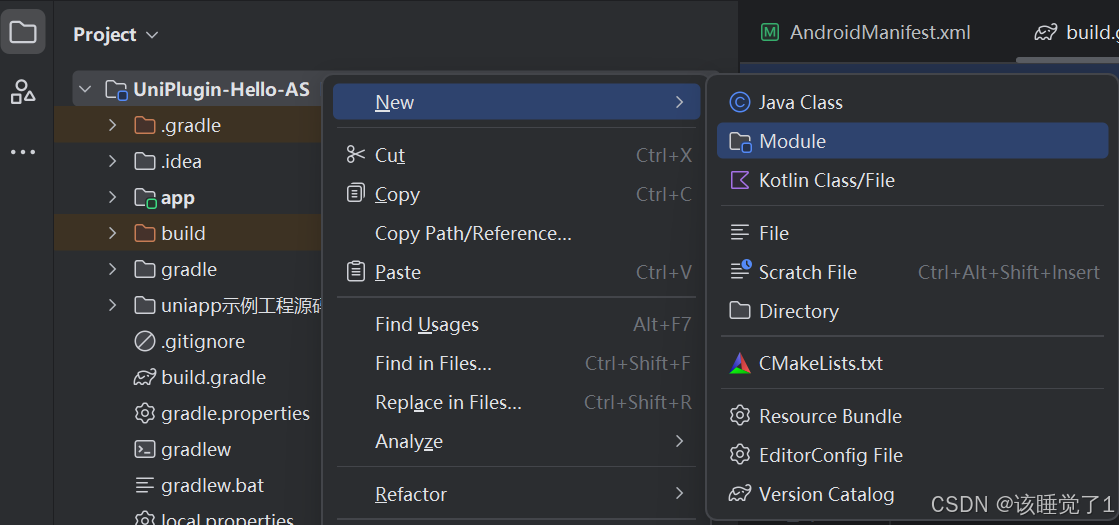This screenshot has height=525, width=1119.
Task: Click the Version Catalog gradle icon
Action: pyautogui.click(x=740, y=494)
